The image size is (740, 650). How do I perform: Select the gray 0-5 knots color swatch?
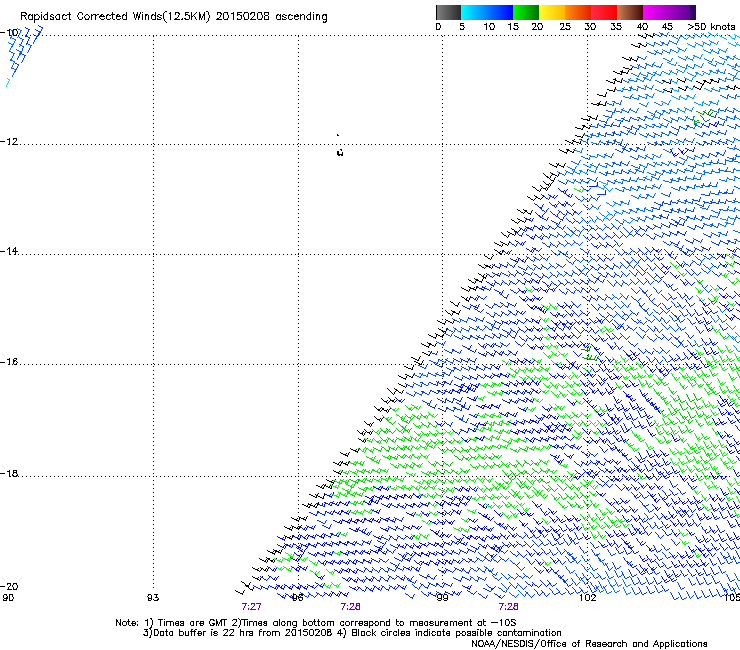click(x=448, y=12)
